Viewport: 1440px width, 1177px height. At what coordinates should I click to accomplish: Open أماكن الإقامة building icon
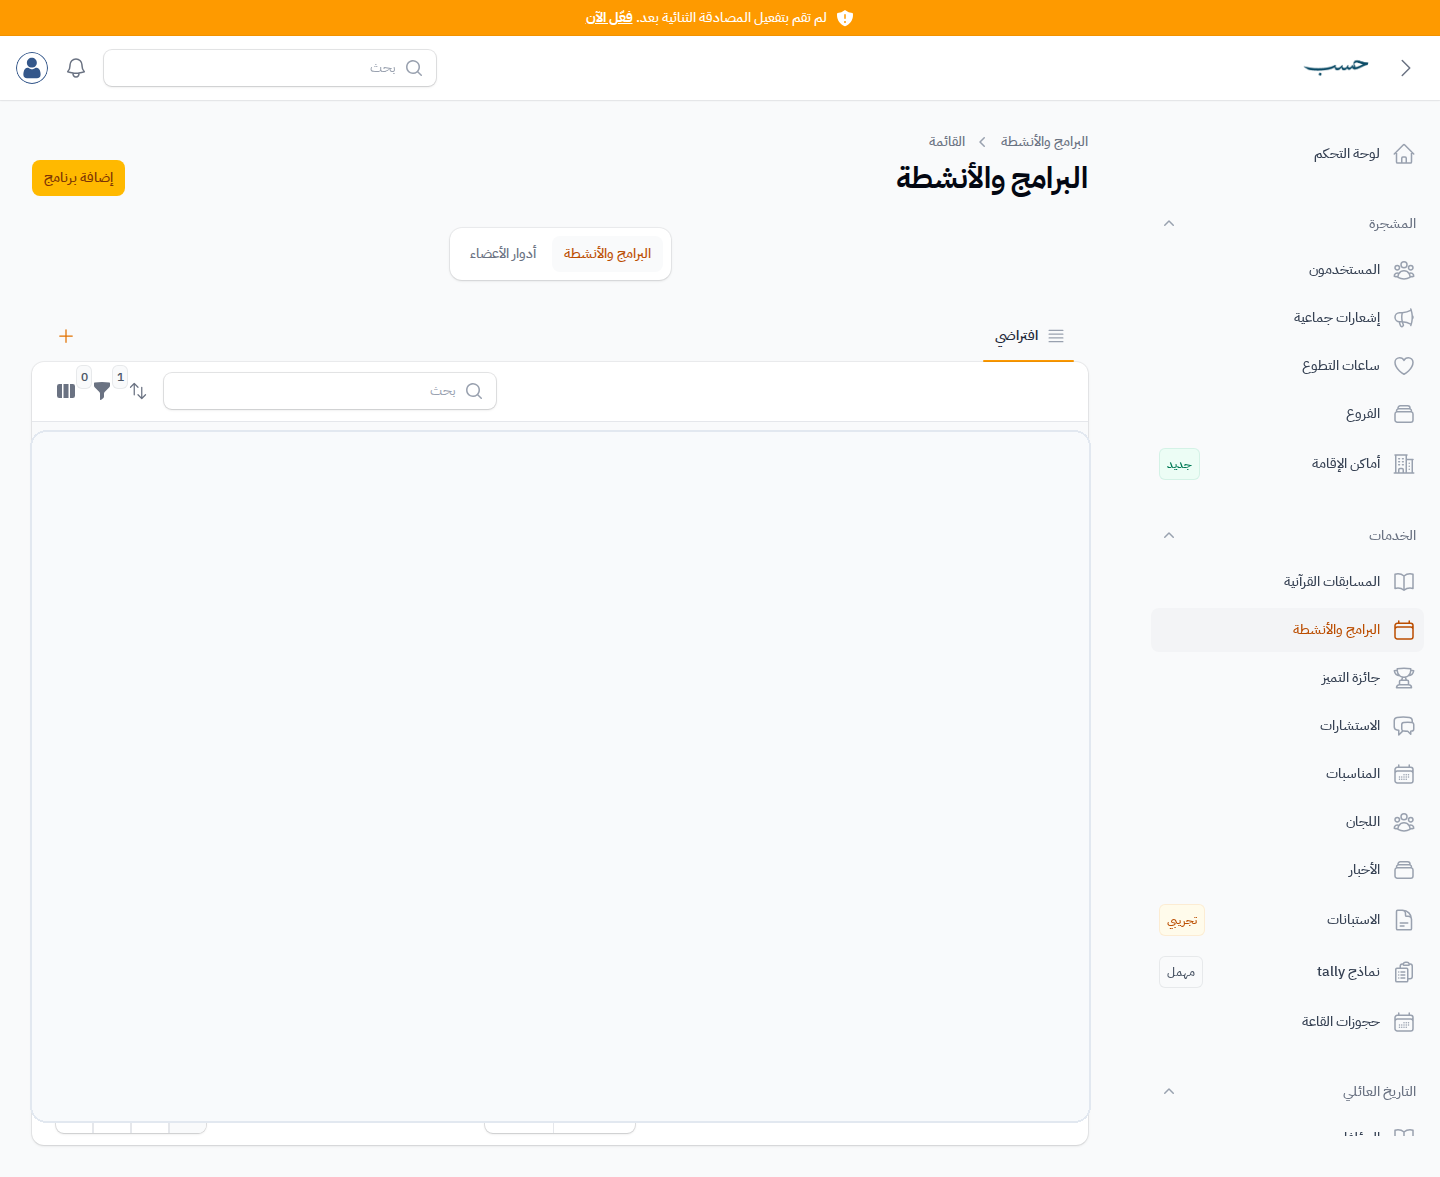tap(1404, 464)
